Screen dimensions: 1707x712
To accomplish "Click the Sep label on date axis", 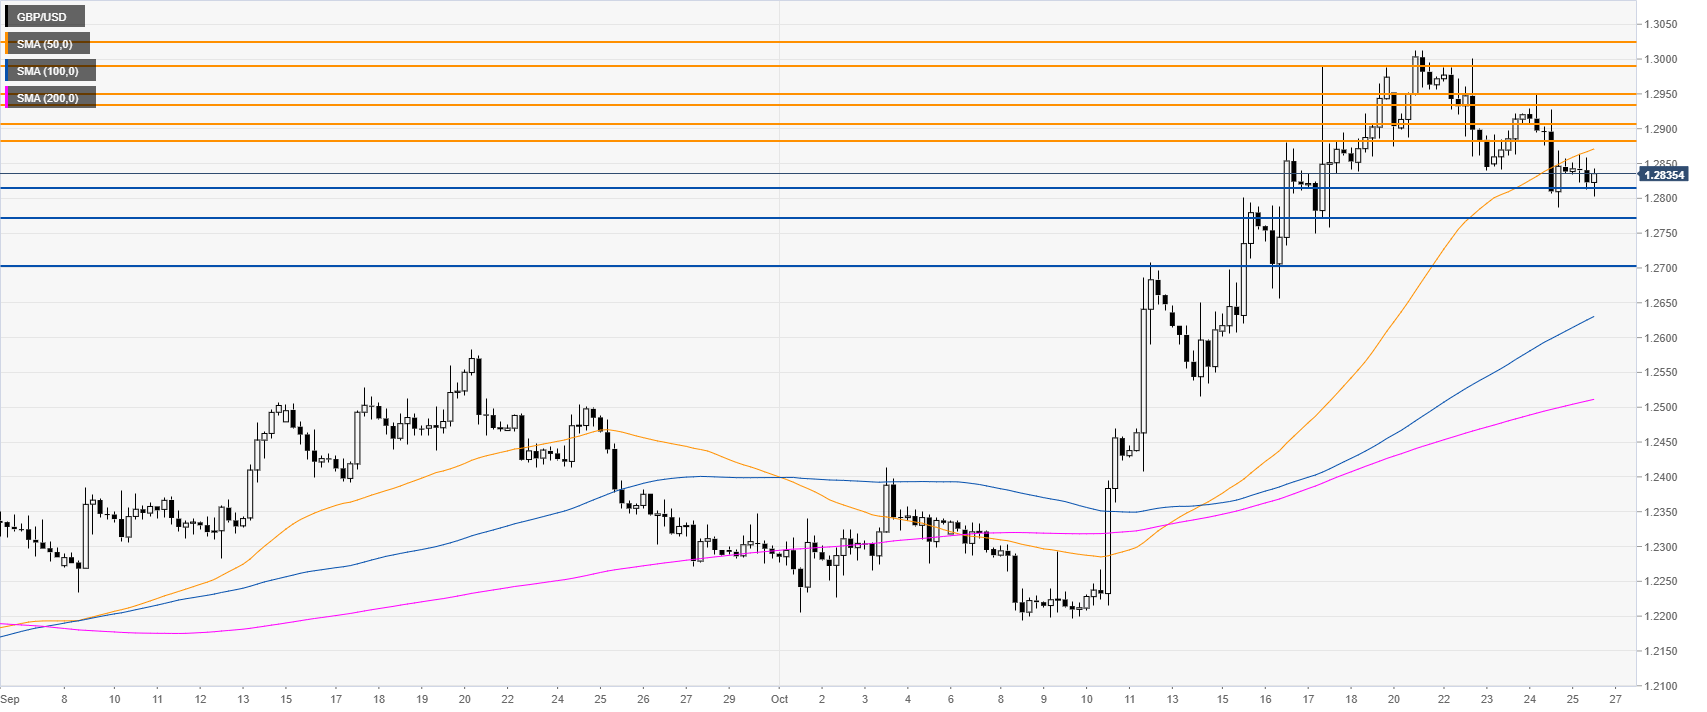I will tap(10, 699).
